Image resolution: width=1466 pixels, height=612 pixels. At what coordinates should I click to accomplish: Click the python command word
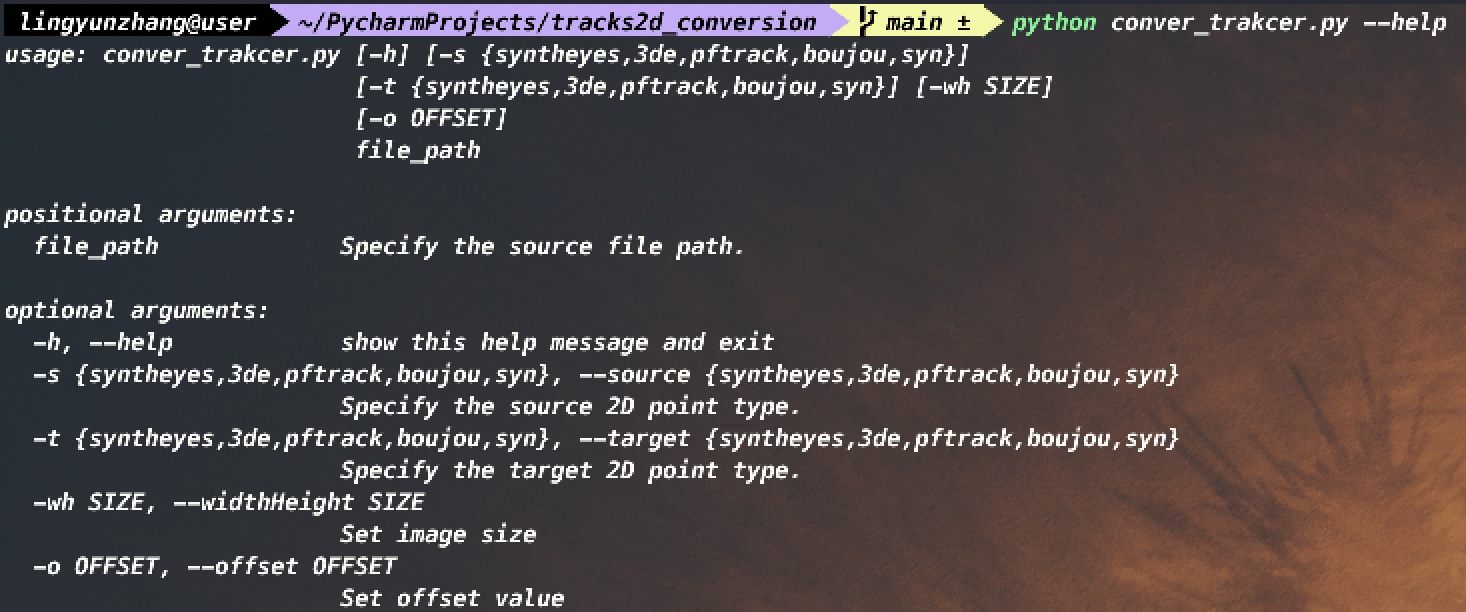1054,22
